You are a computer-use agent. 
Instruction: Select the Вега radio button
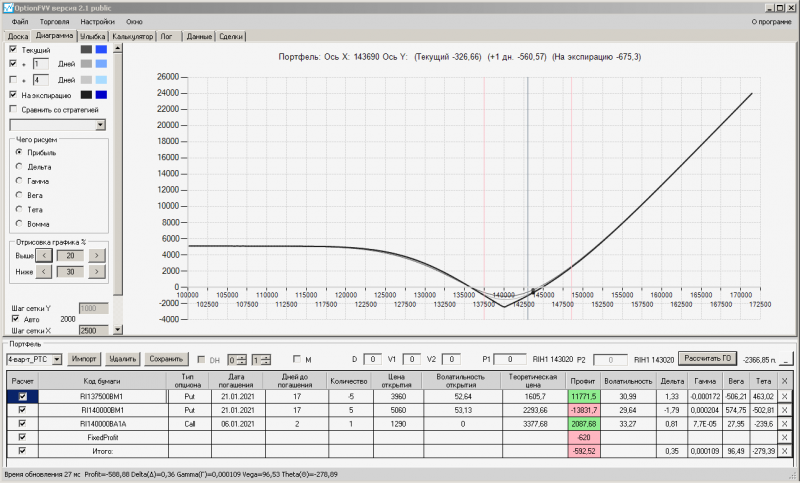19,195
